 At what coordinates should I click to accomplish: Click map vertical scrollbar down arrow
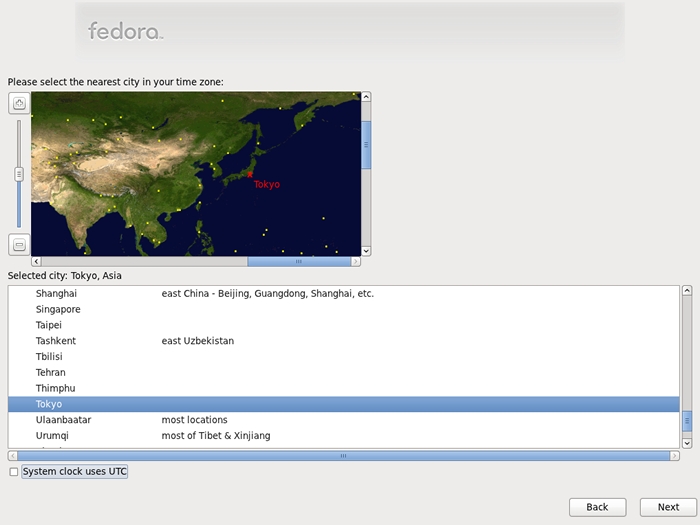[x=366, y=251]
